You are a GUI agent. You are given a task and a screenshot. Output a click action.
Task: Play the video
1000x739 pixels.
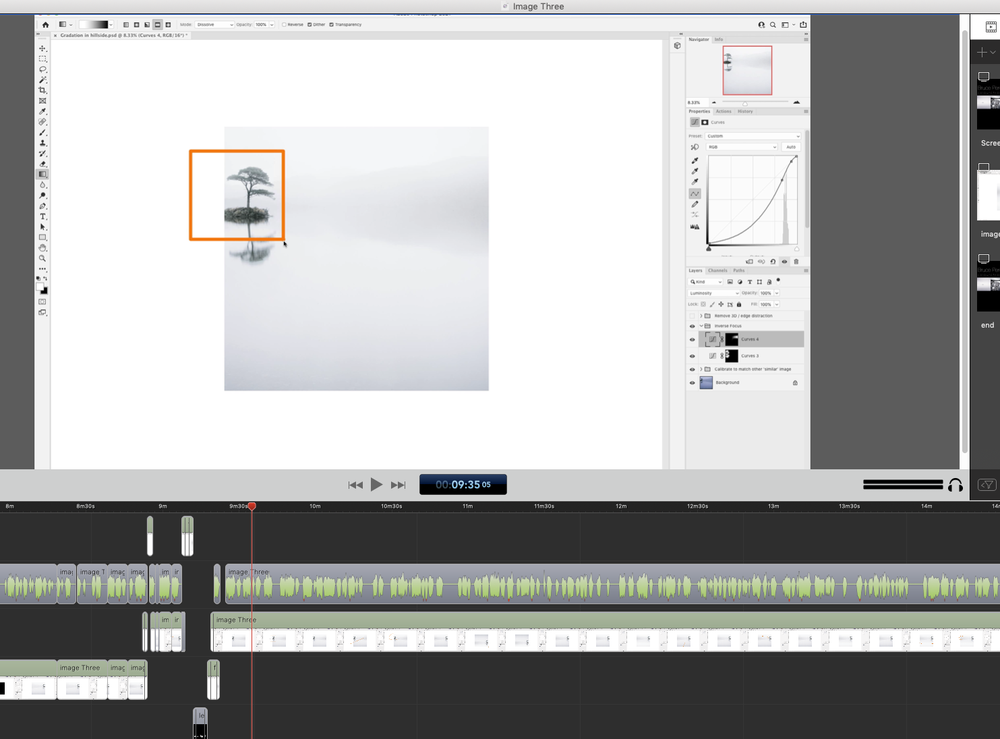376,485
